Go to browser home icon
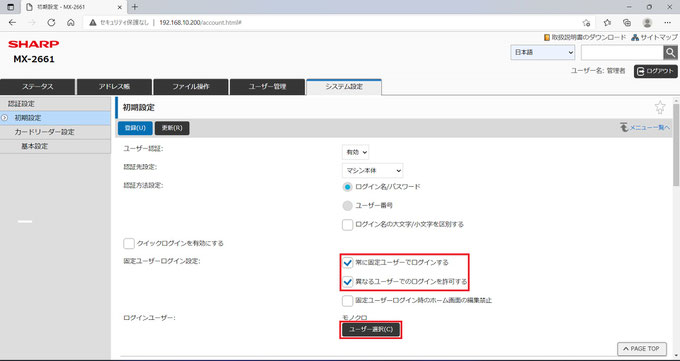The height and width of the screenshot is (361, 680). [71, 23]
